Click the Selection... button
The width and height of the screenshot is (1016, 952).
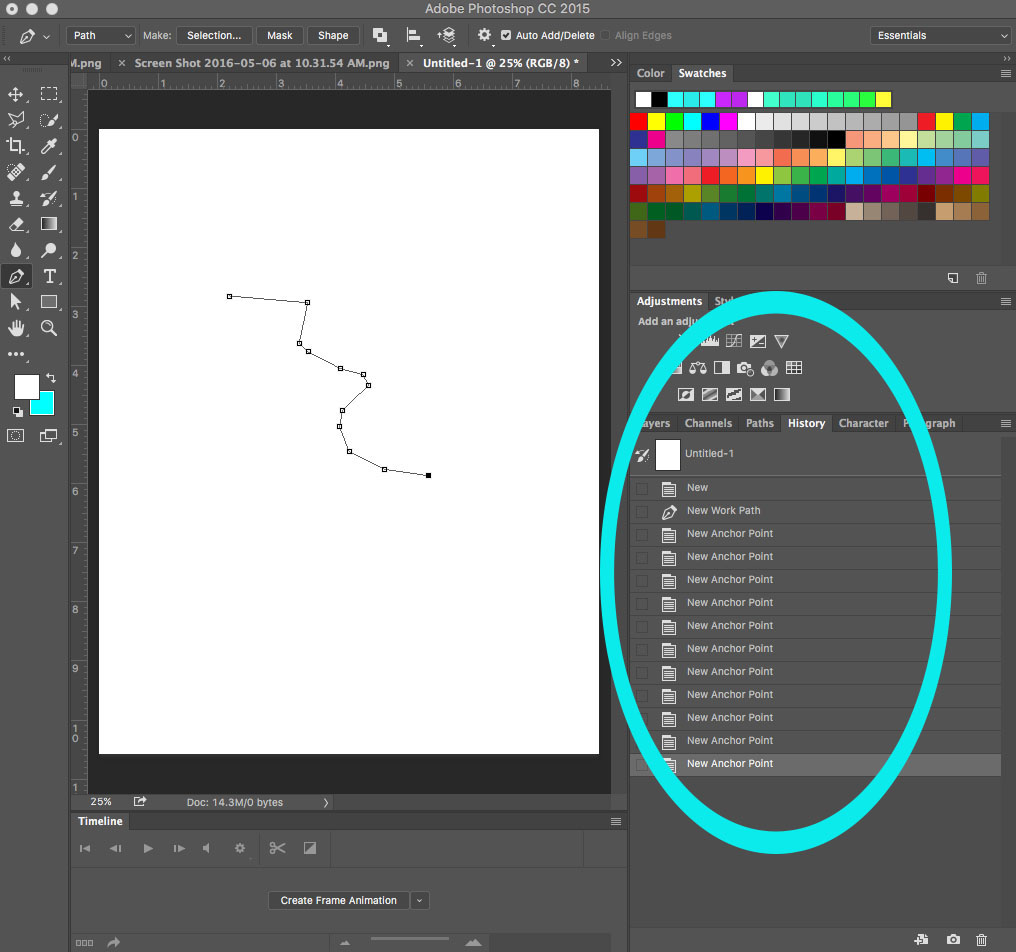click(214, 35)
